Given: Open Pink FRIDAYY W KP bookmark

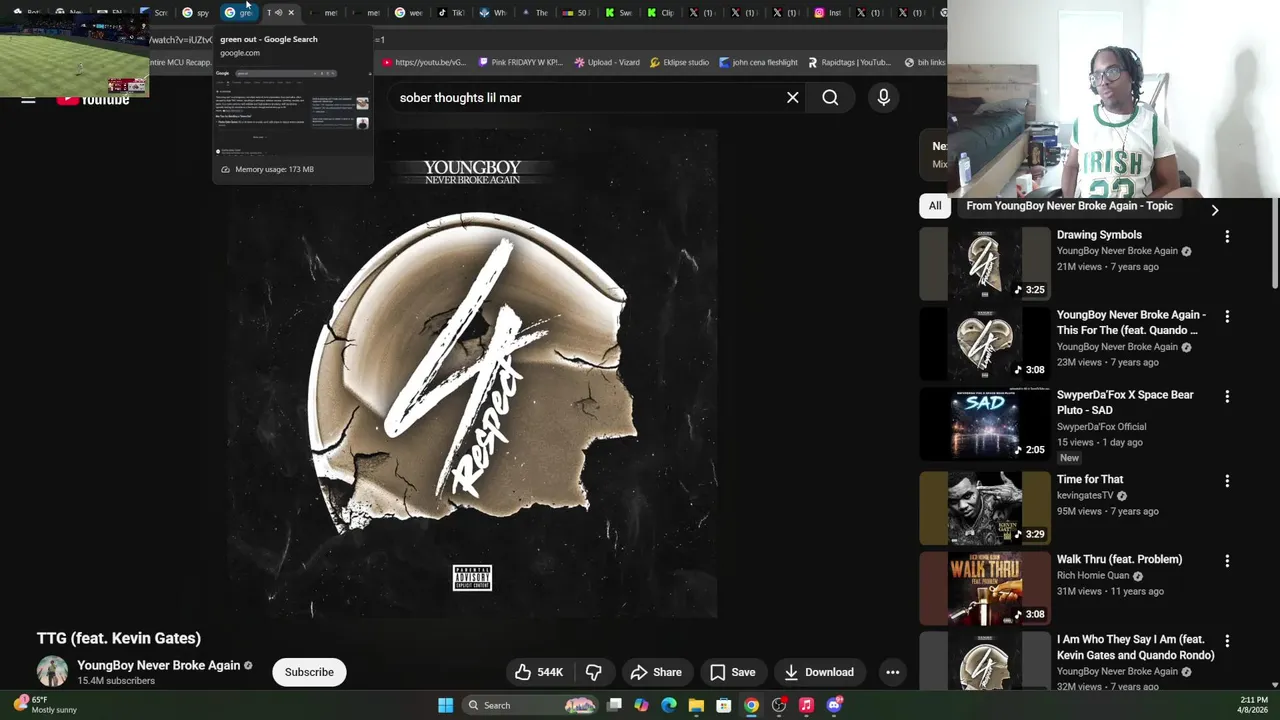Looking at the screenshot, I should 521,62.
